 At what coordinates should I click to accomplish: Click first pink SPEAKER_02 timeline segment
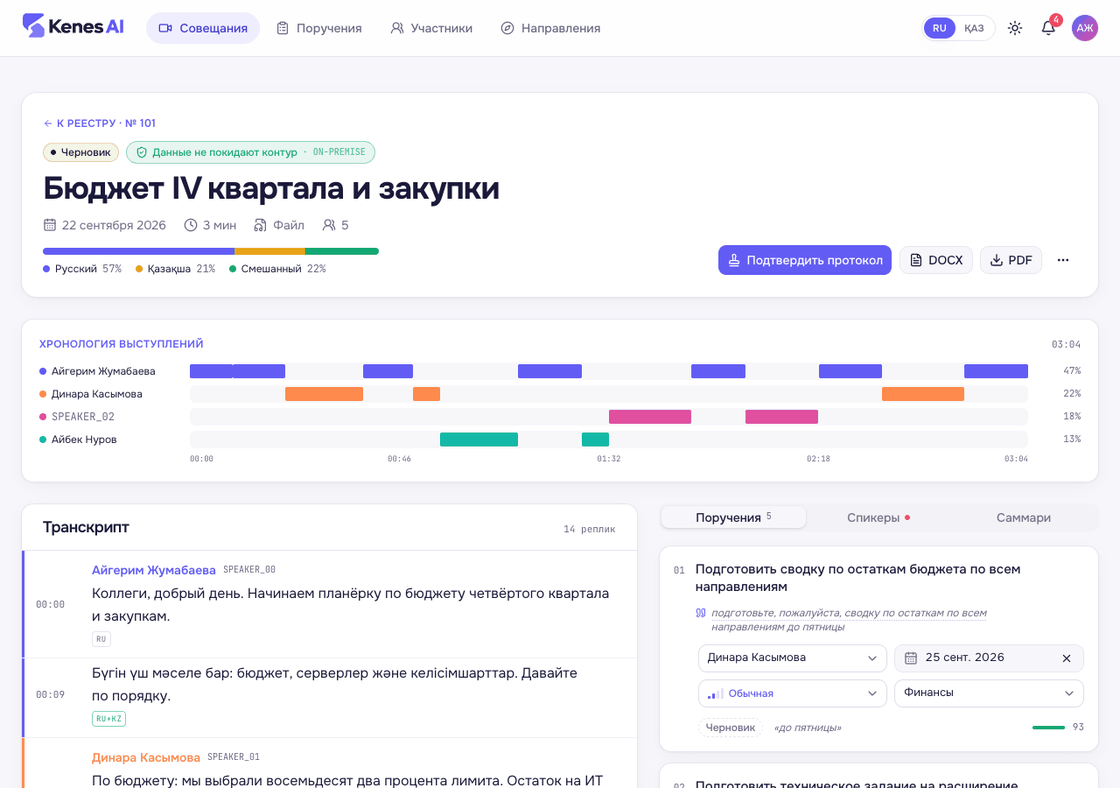click(x=649, y=417)
